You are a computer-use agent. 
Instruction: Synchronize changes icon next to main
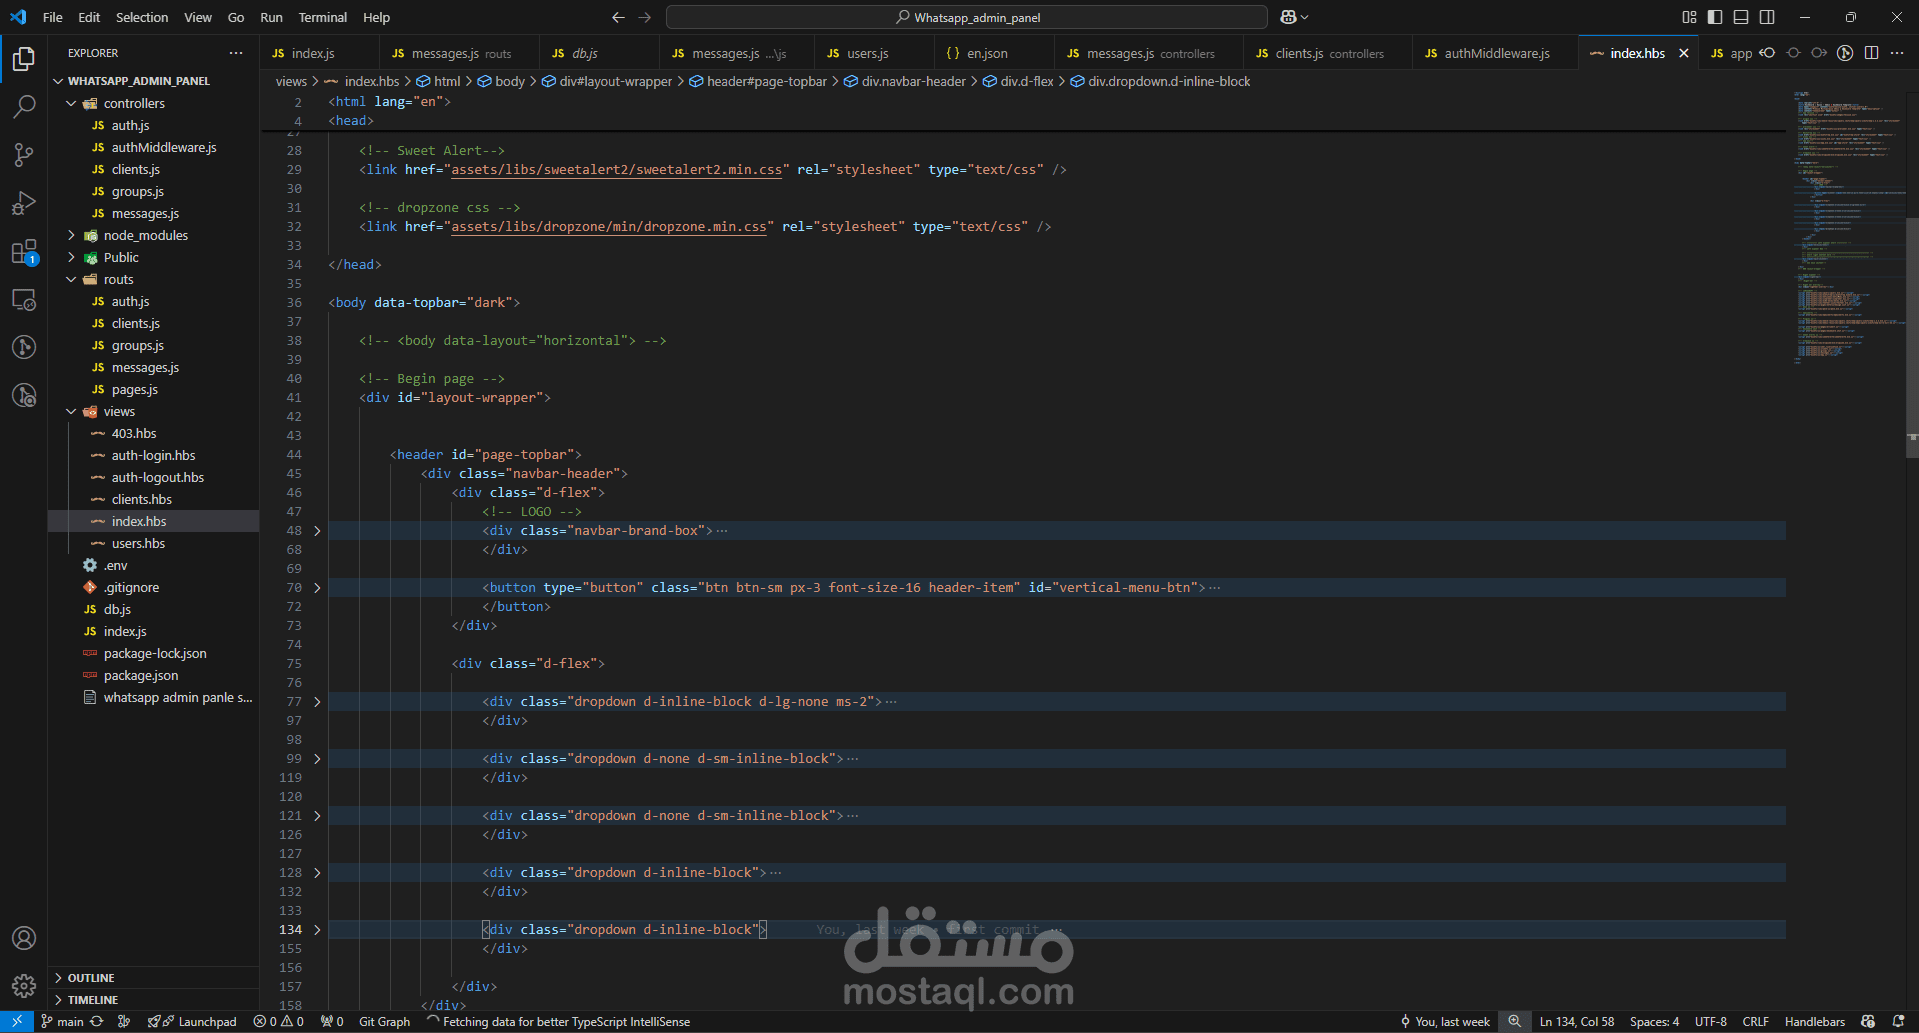[97, 1021]
